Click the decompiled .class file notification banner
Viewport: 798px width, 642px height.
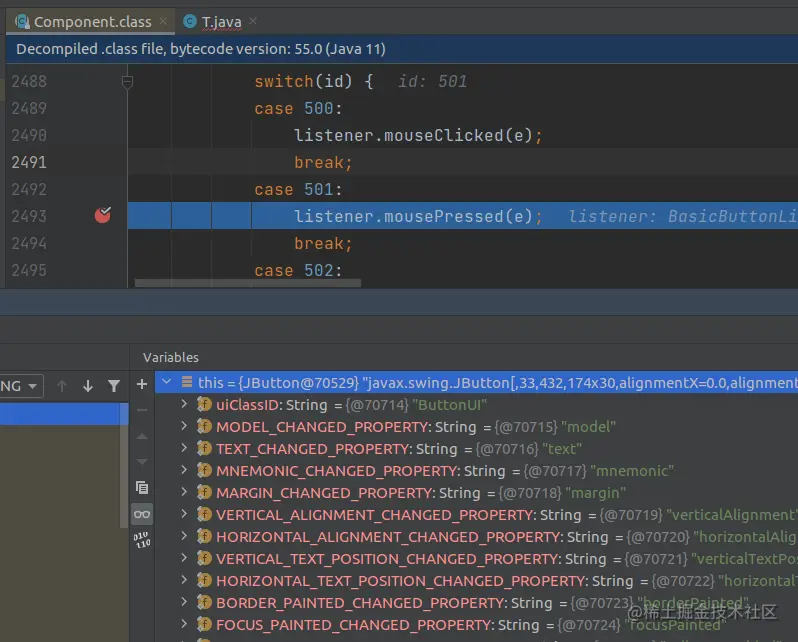pyautogui.click(x=402, y=49)
